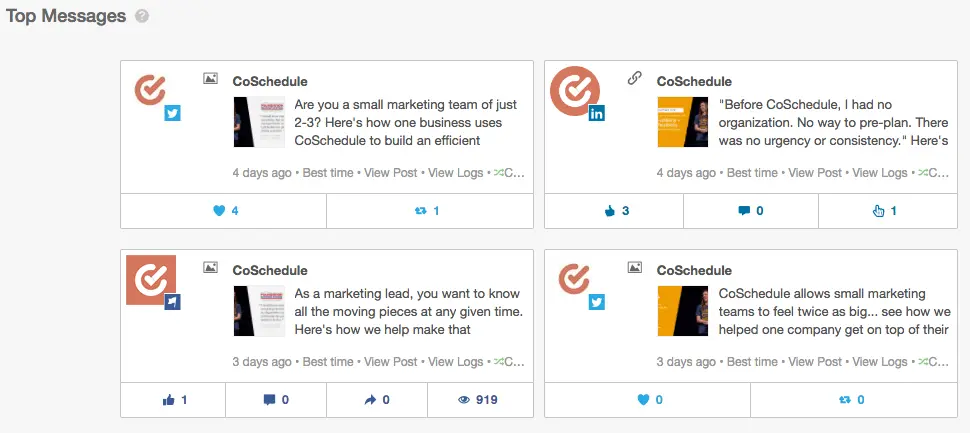Image resolution: width=970 pixels, height=433 pixels.
Task: Click the LinkedIn thumbs-up count showing 3
Action: tap(617, 211)
